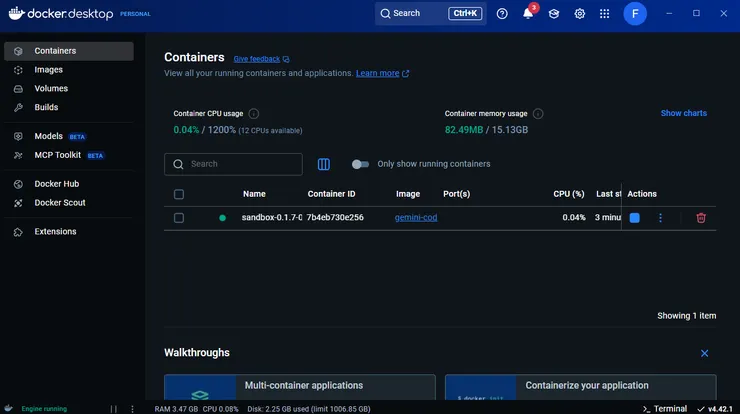
Task: Click the CPU usage info icon
Action: (253, 114)
